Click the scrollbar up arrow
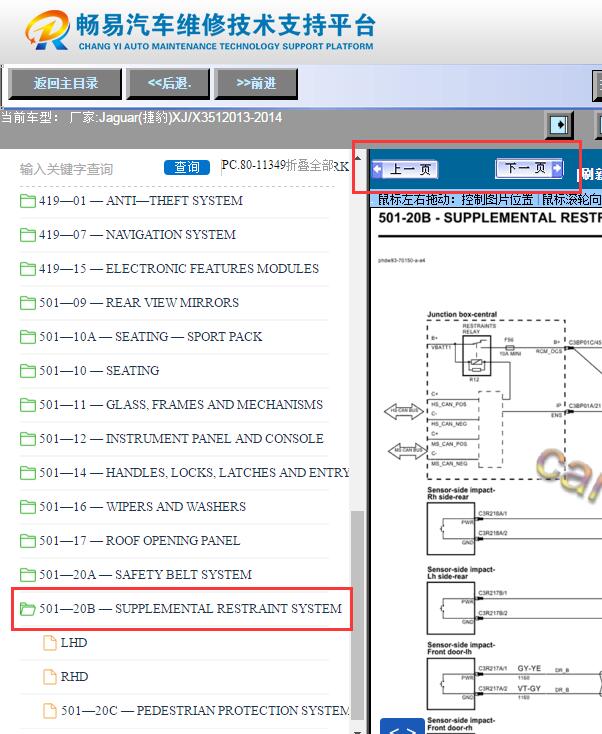602x734 pixels. pos(358,158)
